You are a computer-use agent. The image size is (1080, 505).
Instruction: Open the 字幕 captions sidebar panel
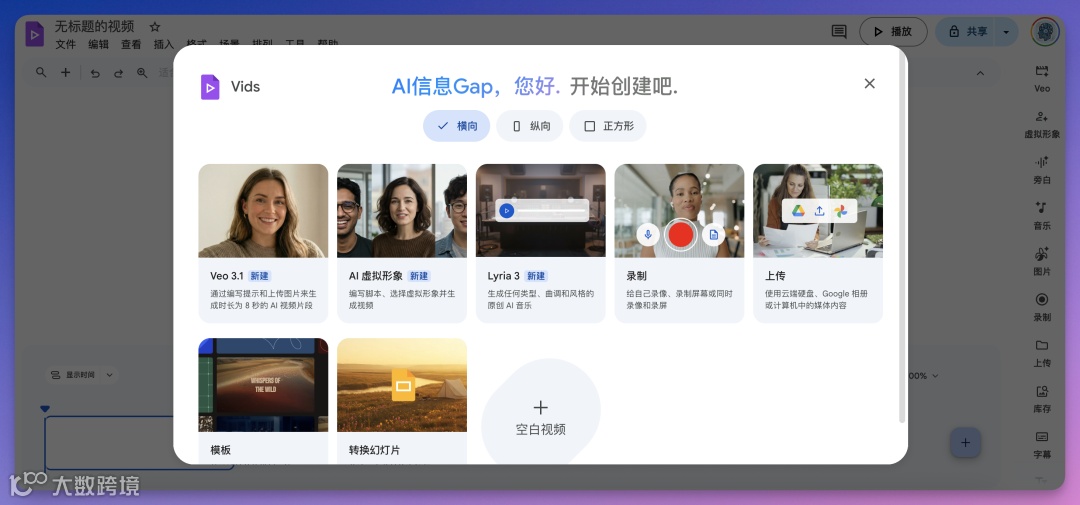(x=1041, y=444)
